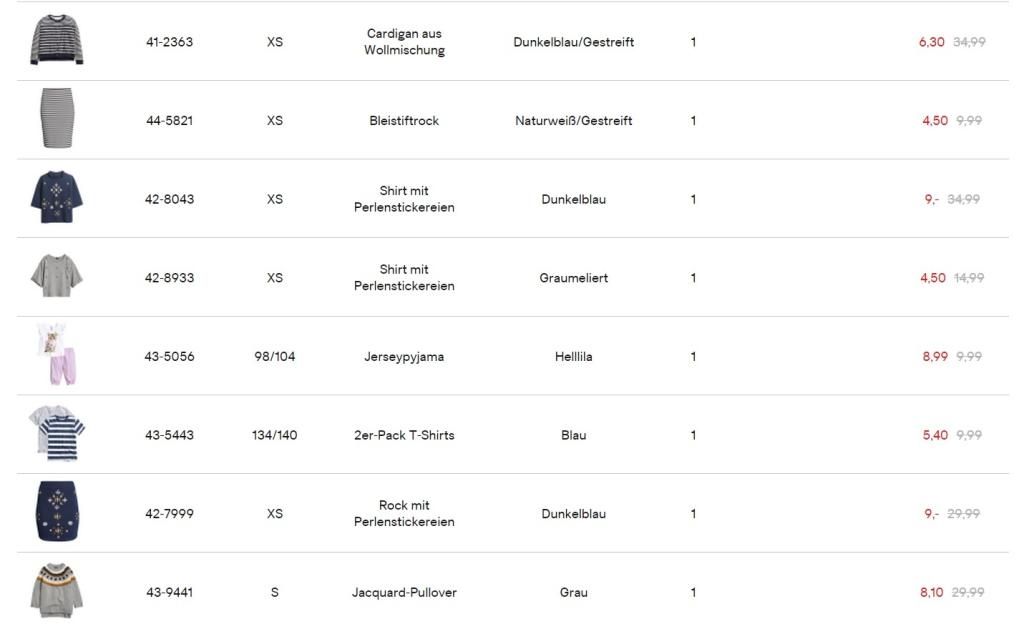Click the Bleistiftrock item name
Screen dimensions: 1024x629
pyautogui.click(x=404, y=121)
